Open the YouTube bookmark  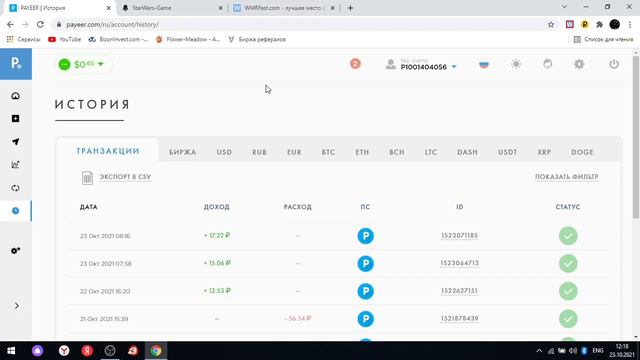64,39
